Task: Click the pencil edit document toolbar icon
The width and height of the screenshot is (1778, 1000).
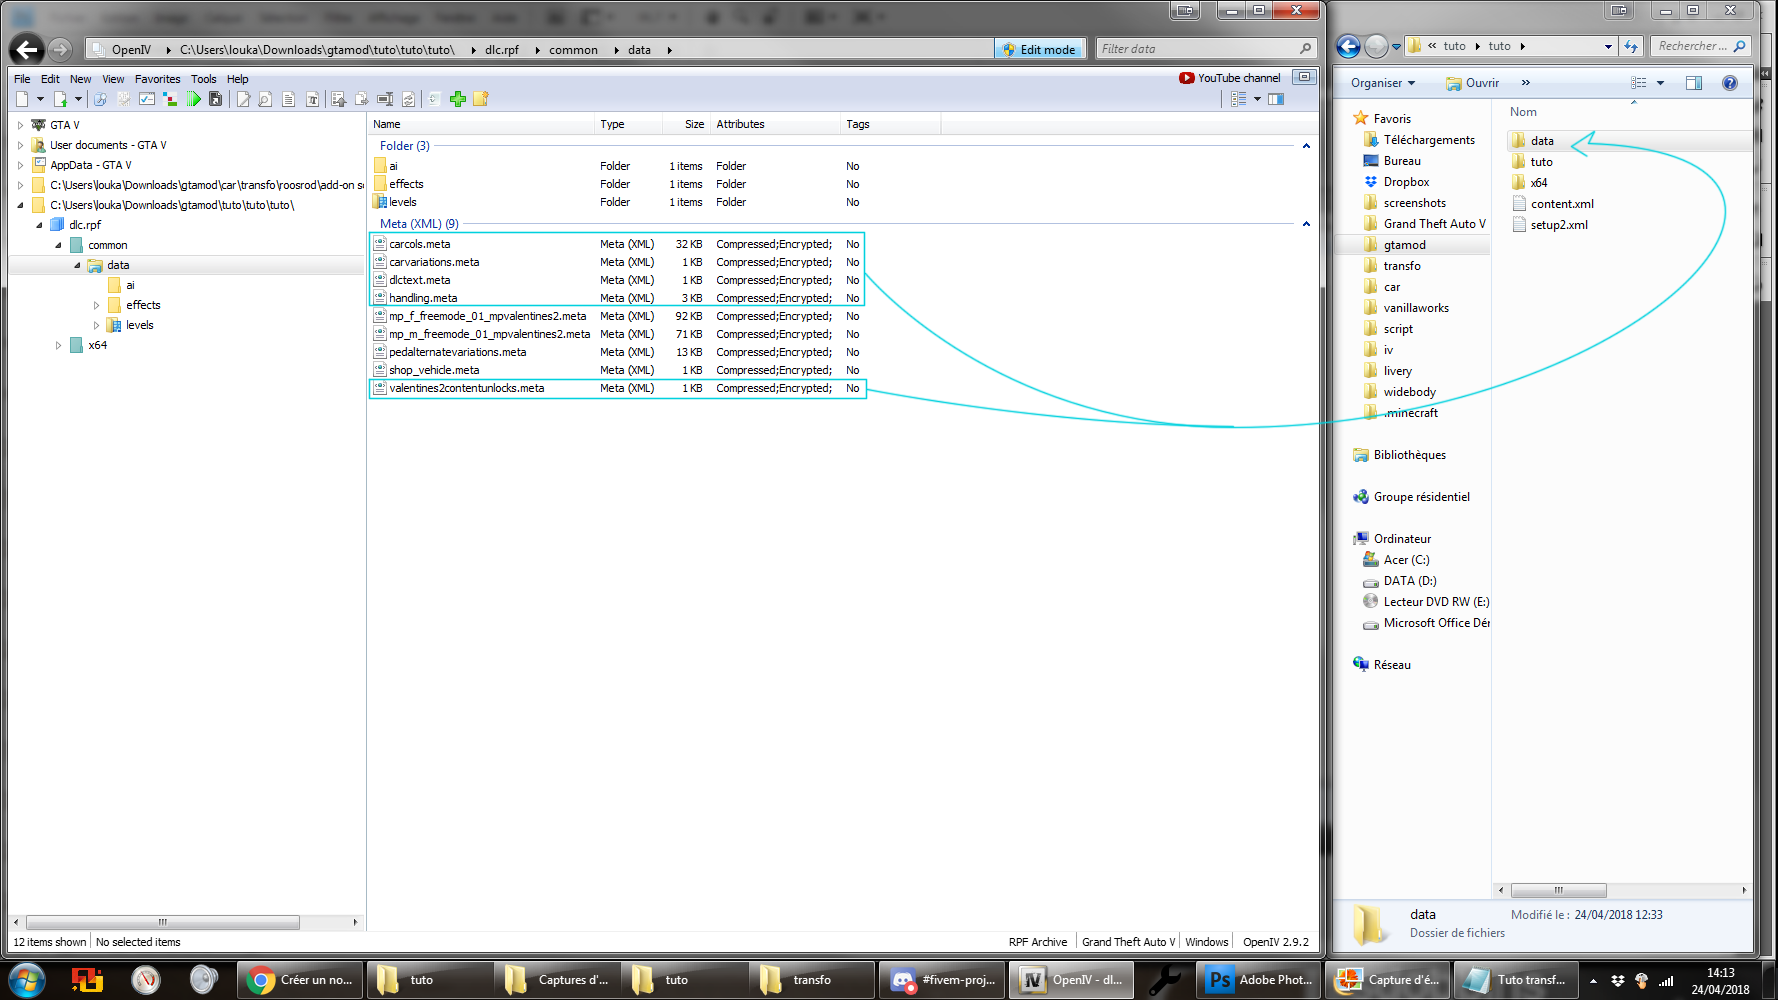Action: pos(243,99)
